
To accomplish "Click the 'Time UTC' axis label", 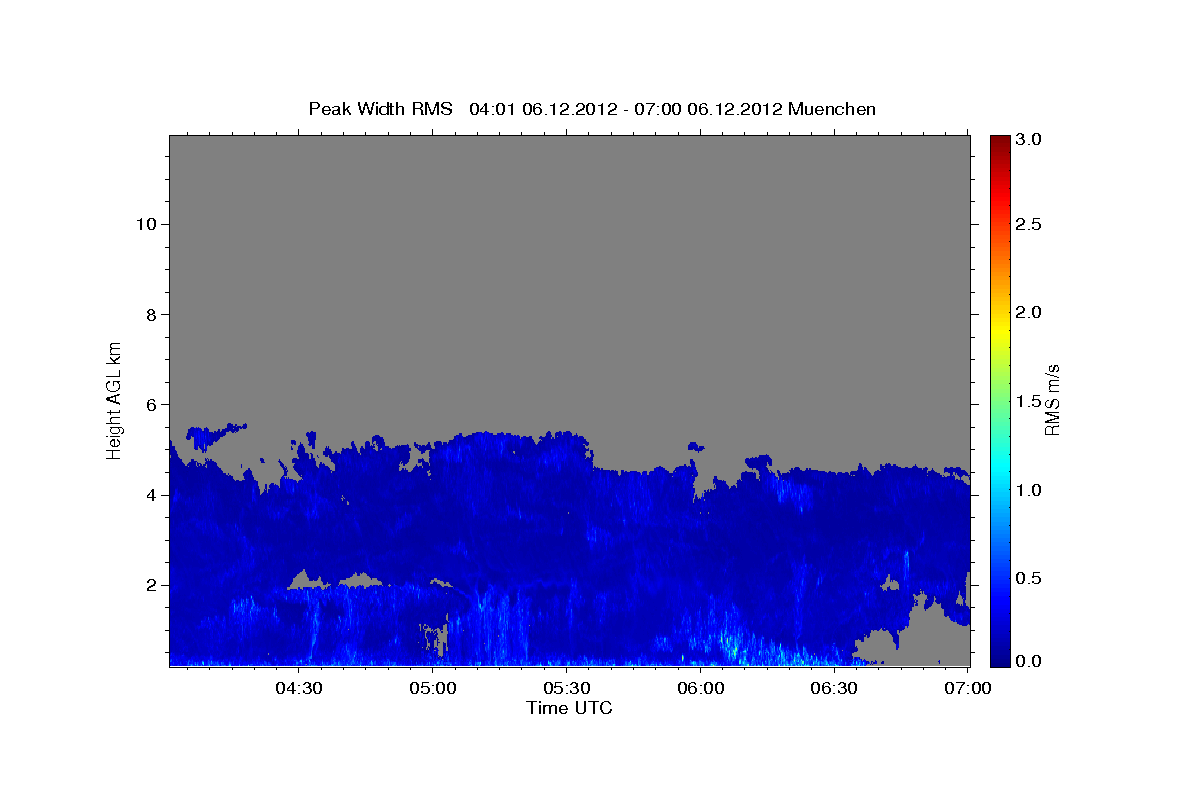I will click(x=569, y=708).
